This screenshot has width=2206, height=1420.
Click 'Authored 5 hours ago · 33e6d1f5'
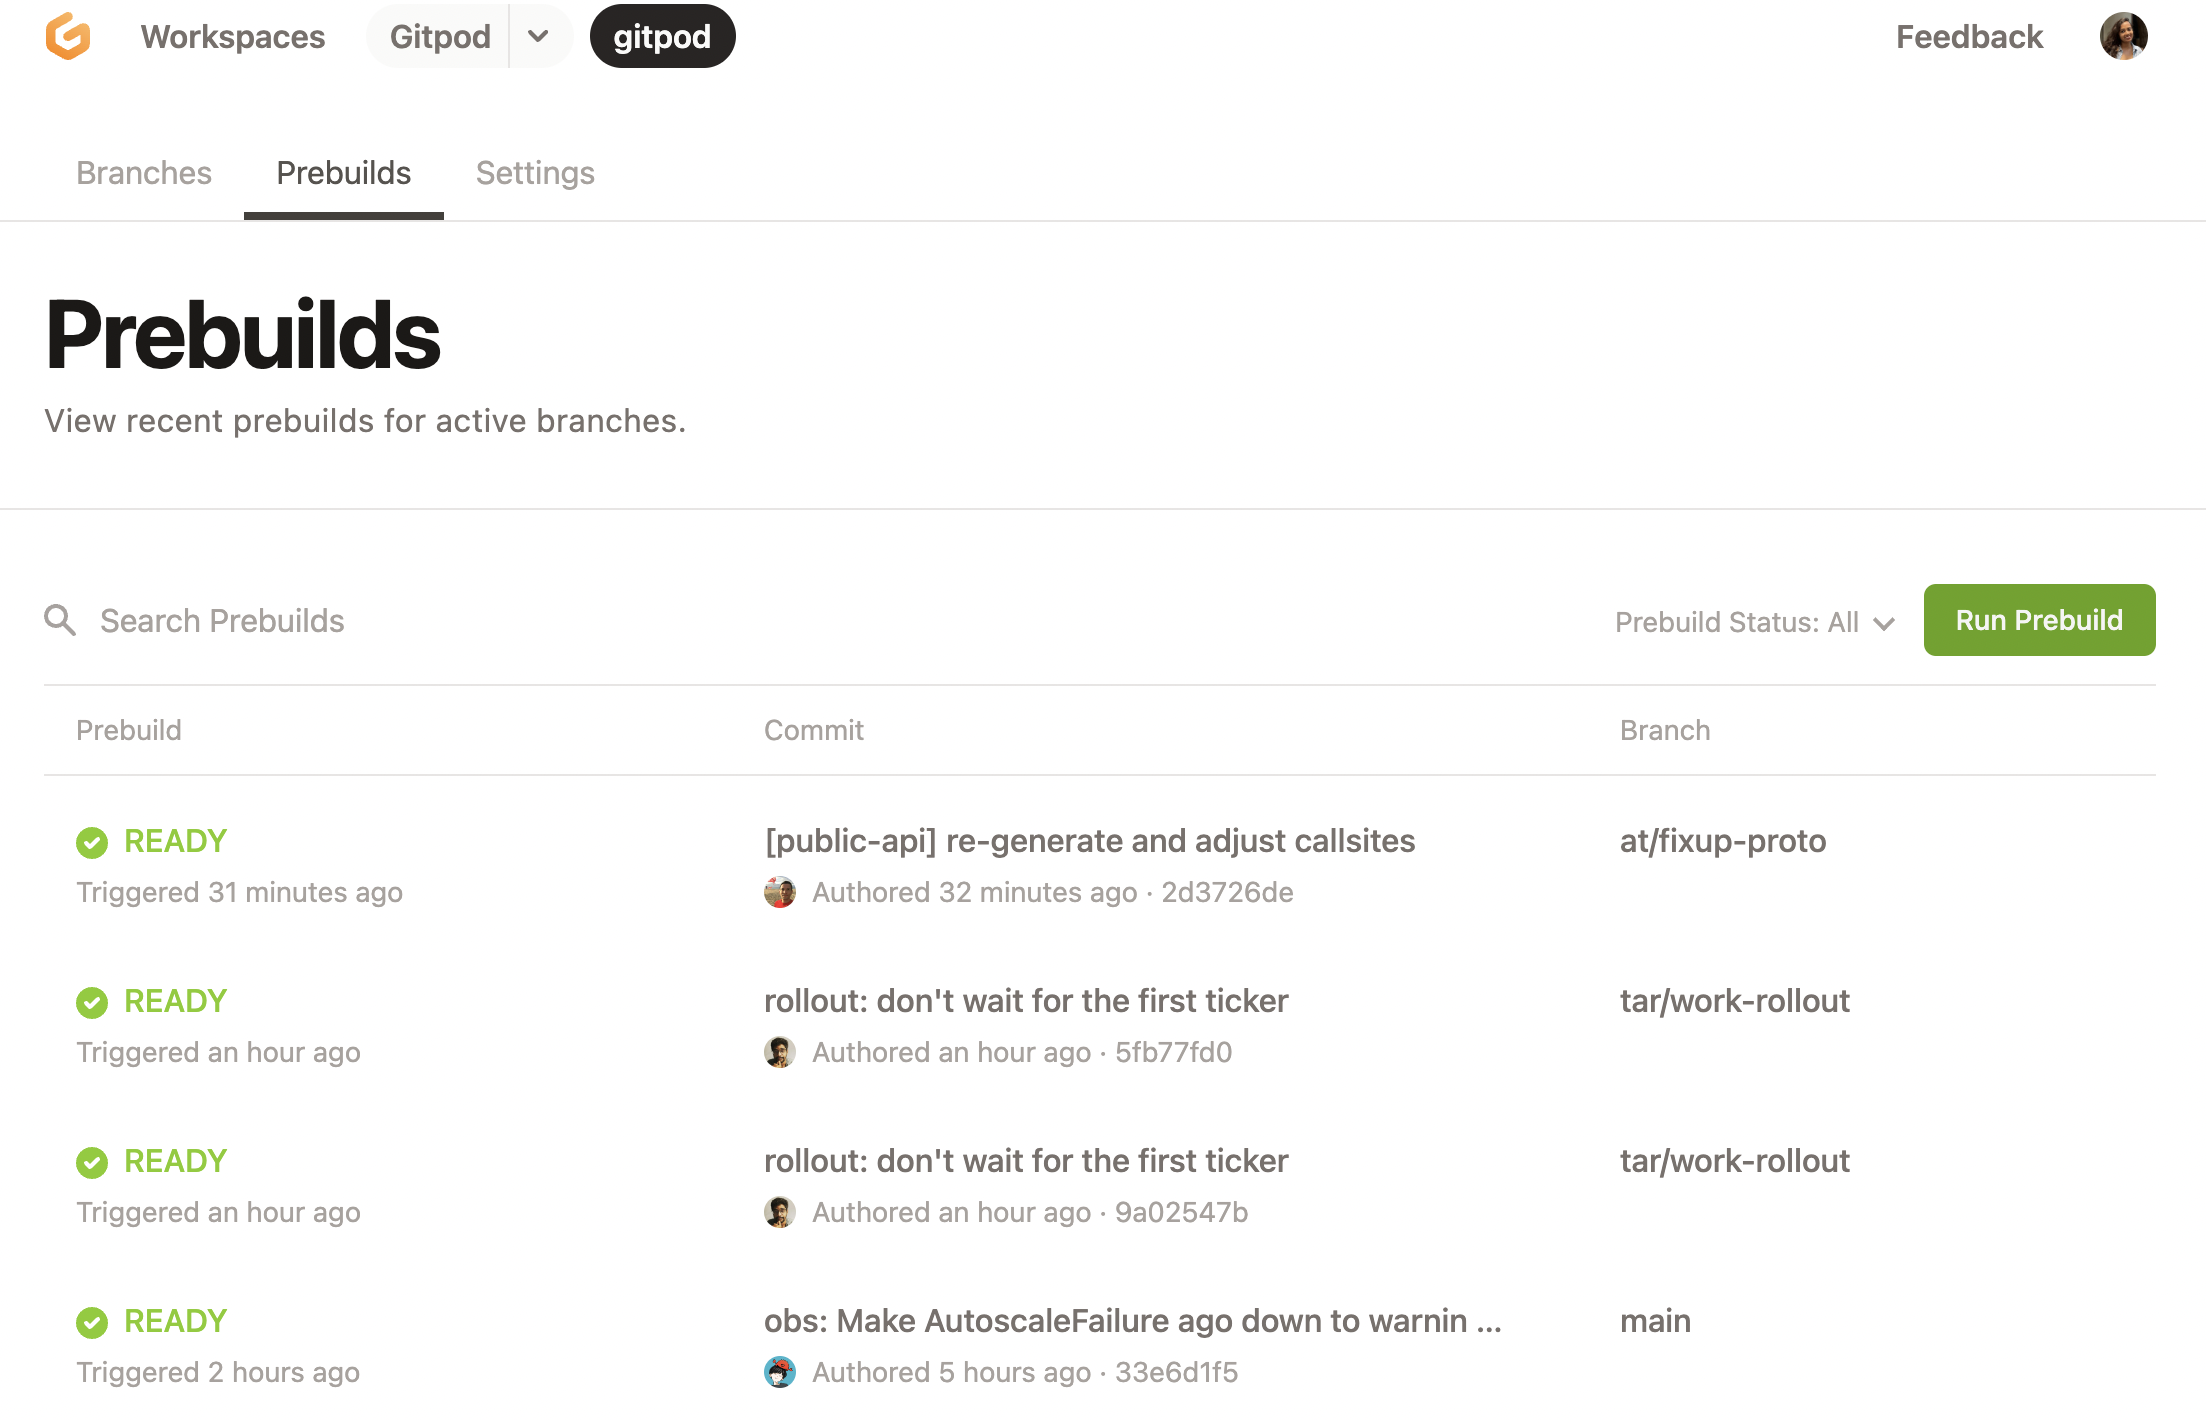pyautogui.click(x=1025, y=1372)
